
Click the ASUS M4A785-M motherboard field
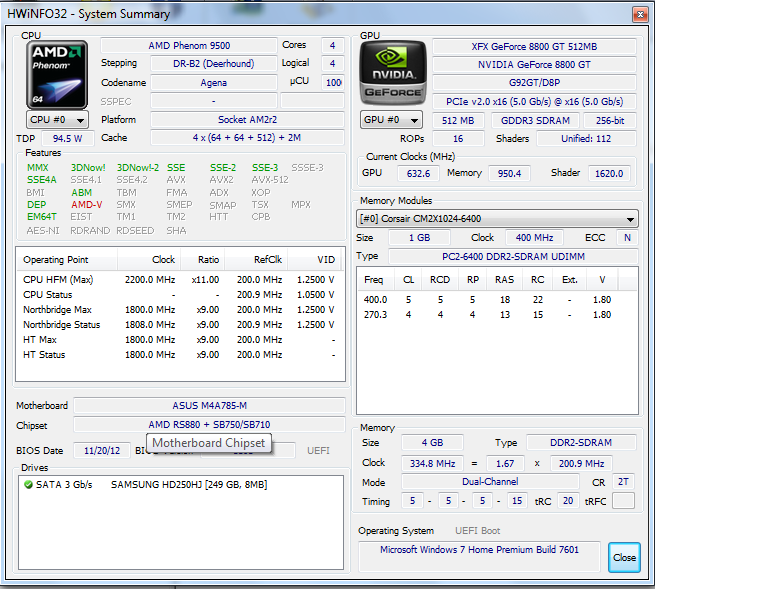(x=209, y=405)
